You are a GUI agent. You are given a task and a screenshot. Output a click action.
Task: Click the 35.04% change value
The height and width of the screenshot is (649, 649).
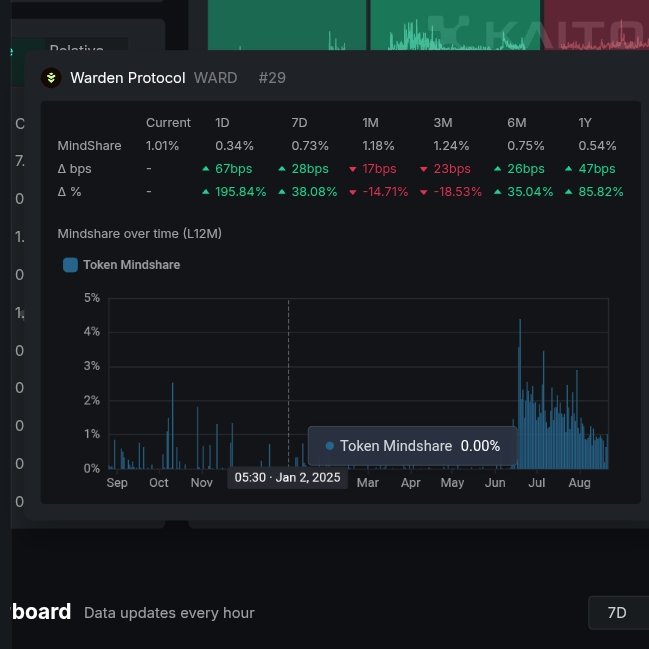coord(530,192)
